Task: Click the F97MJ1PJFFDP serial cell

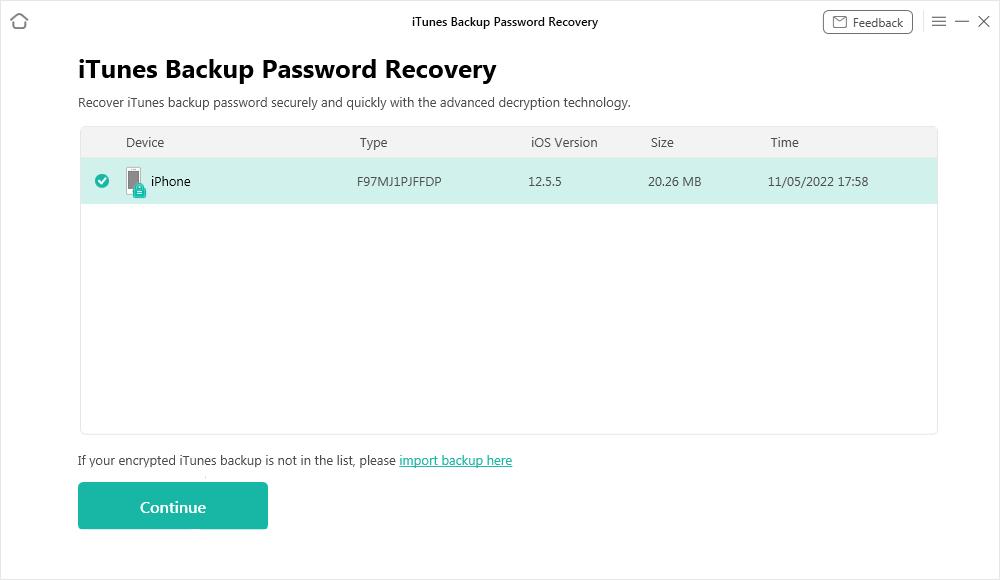Action: (399, 182)
